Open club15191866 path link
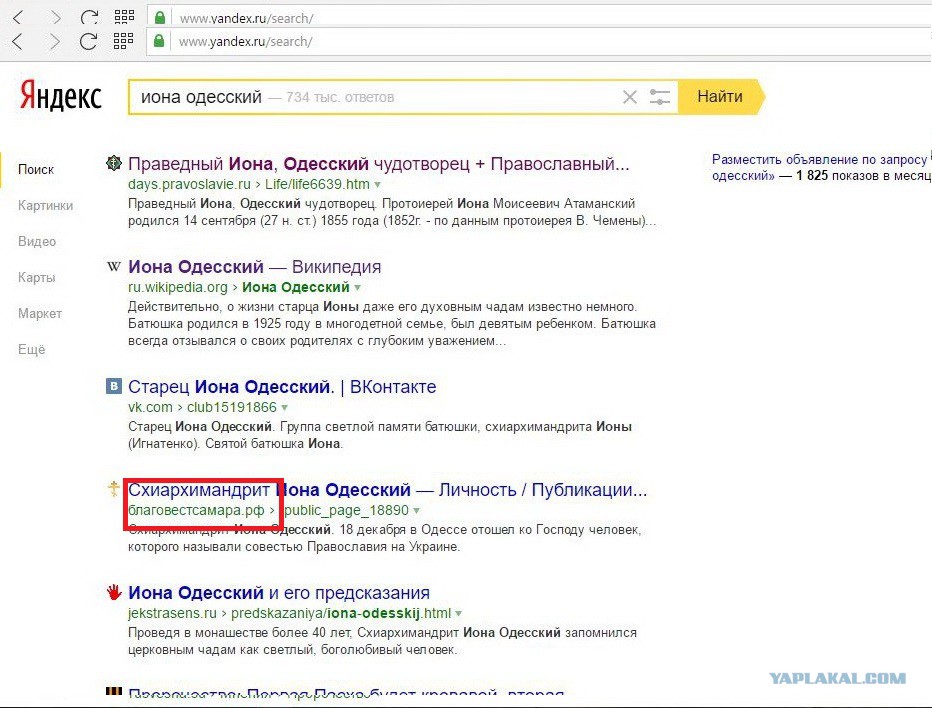The image size is (932, 708). coord(232,407)
